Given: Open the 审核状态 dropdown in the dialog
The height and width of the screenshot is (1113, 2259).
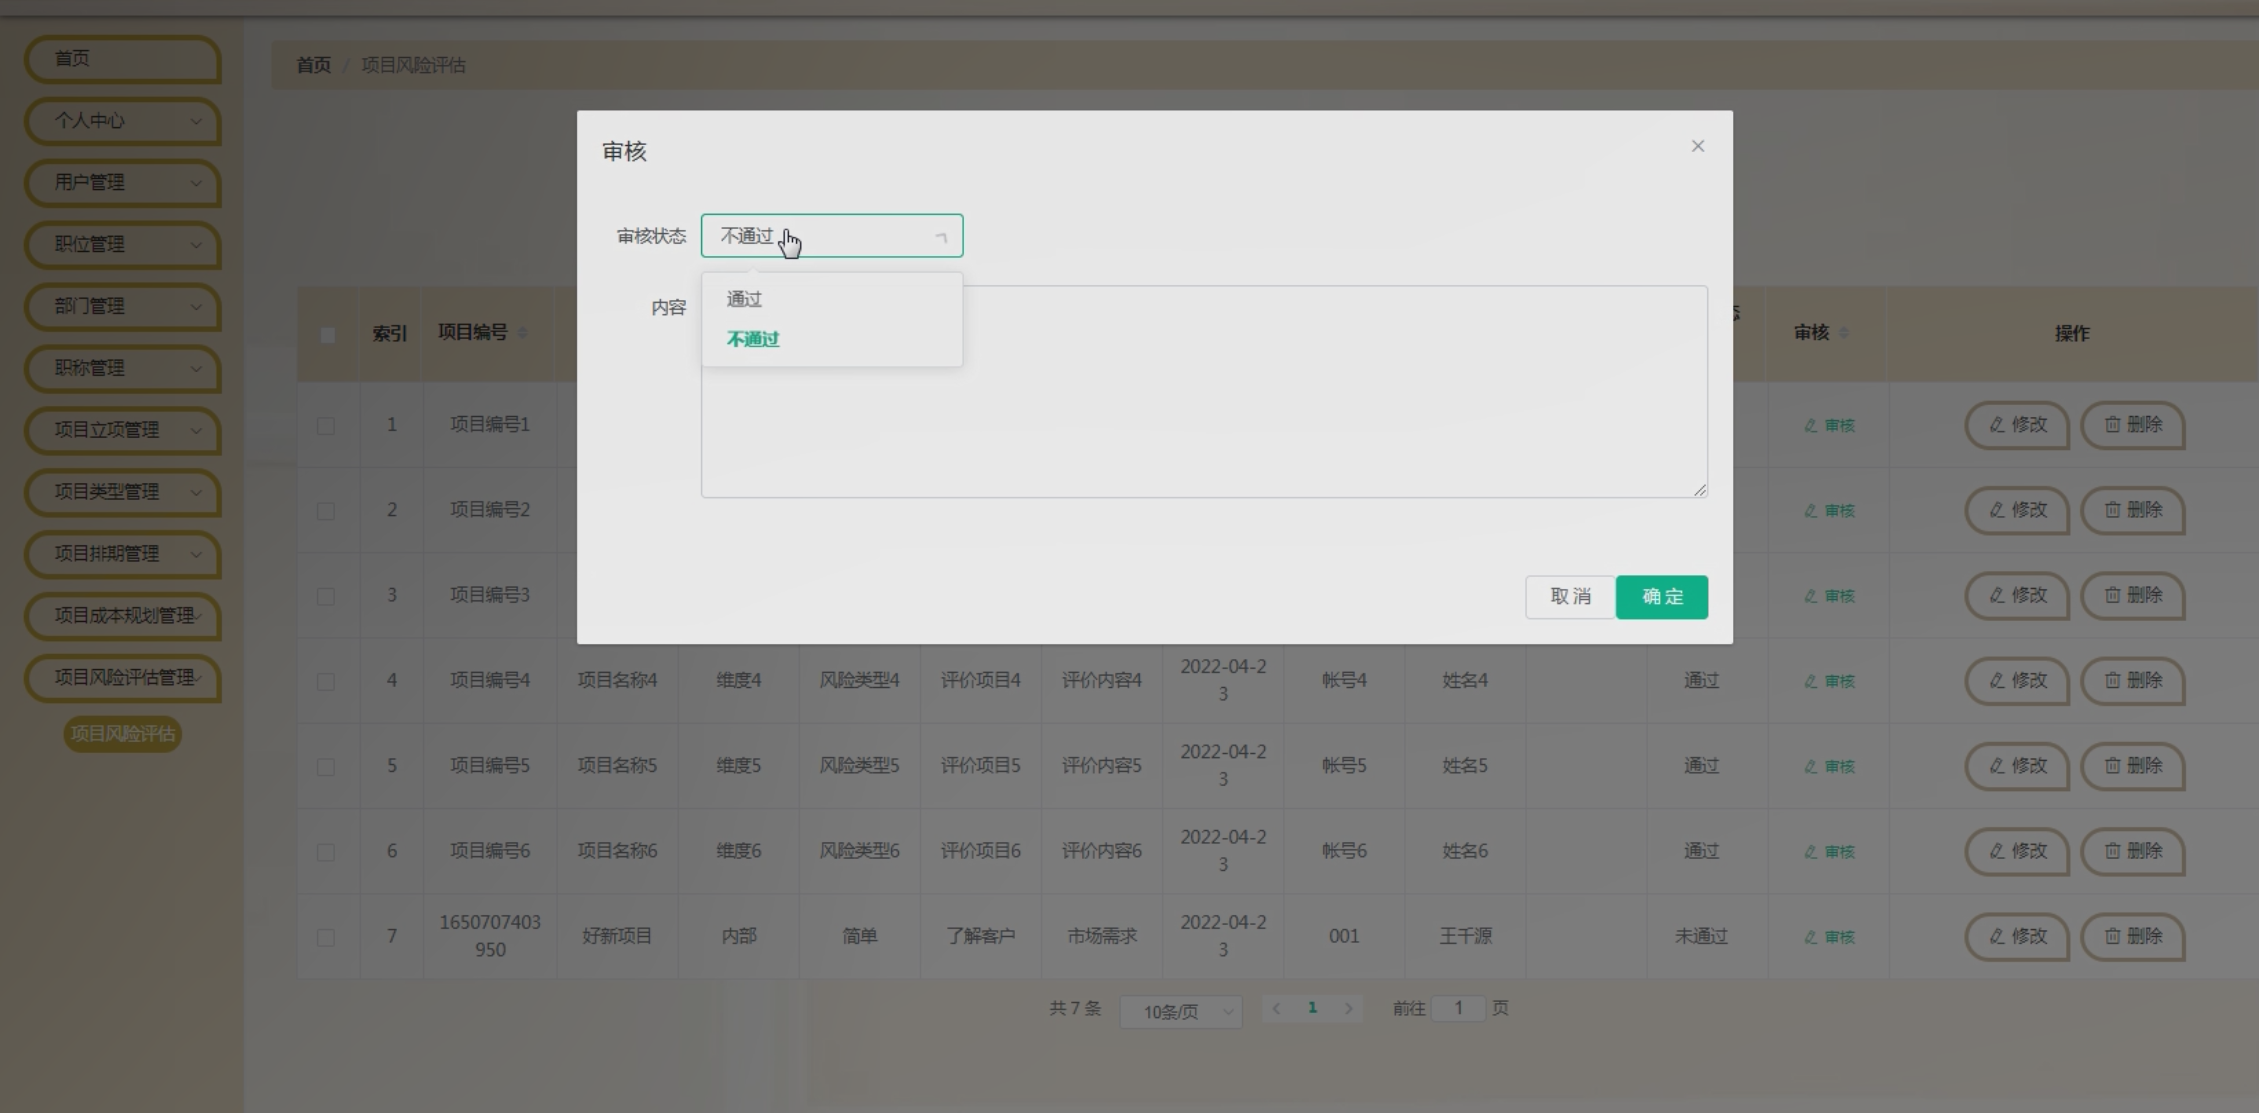Looking at the screenshot, I should point(831,235).
